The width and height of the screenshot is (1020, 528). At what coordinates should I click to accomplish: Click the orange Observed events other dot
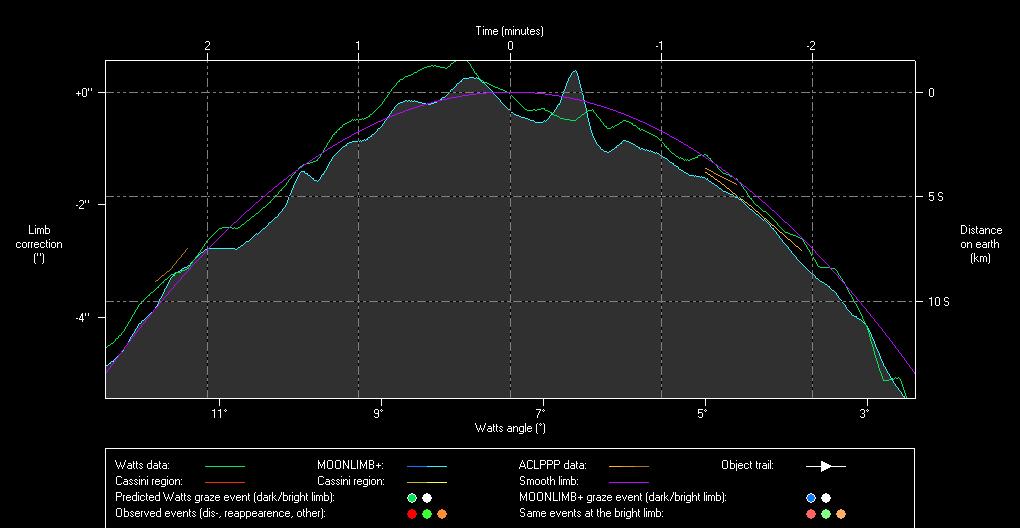coord(442,513)
